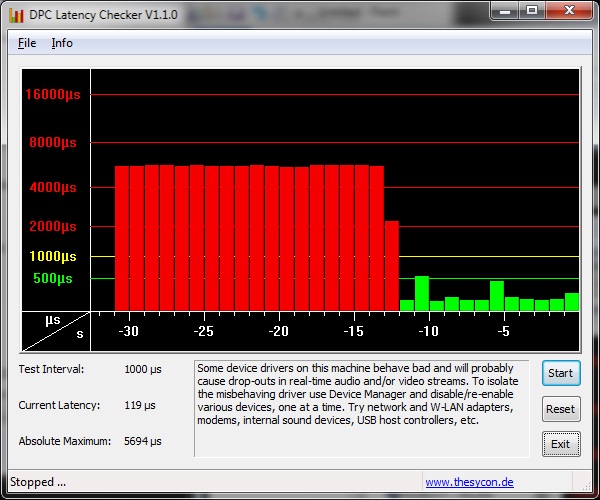The width and height of the screenshot is (600, 500).
Task: Click the shortest red bar in the graph
Action: [x=392, y=265]
